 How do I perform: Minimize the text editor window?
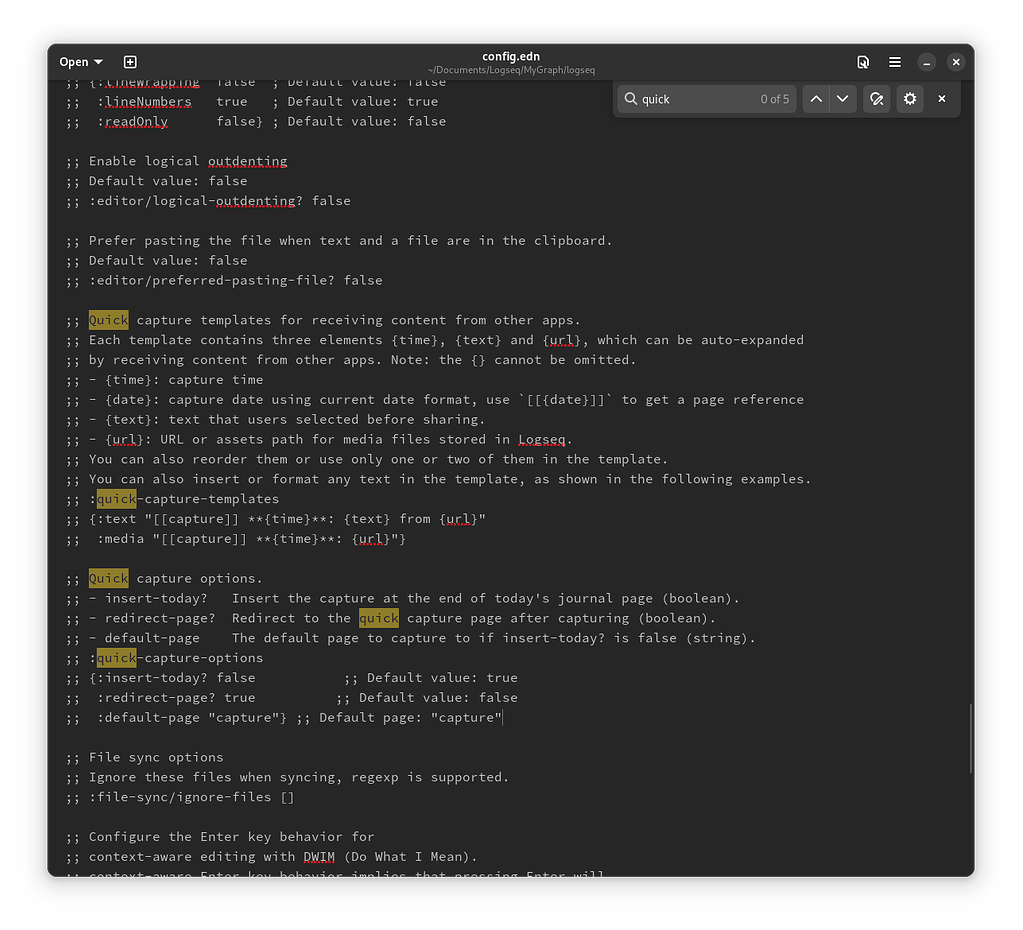[x=927, y=62]
